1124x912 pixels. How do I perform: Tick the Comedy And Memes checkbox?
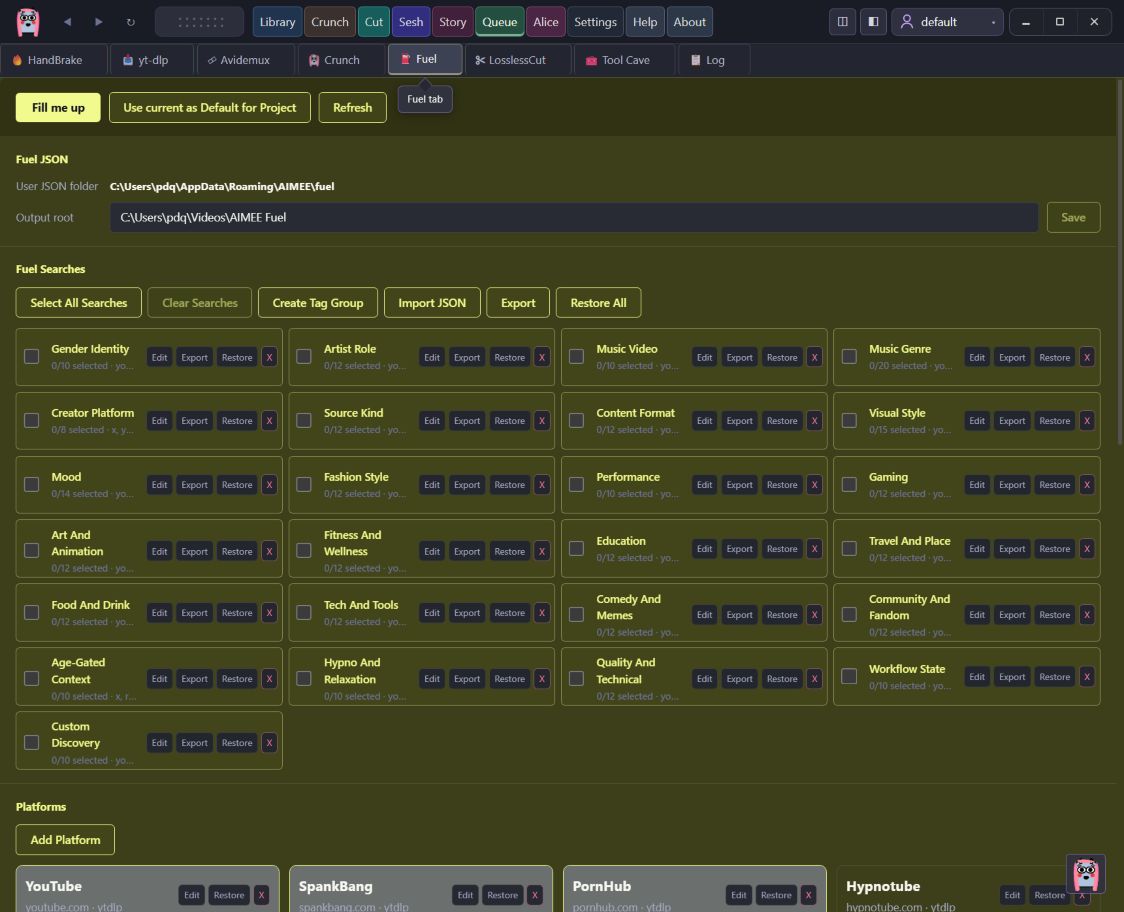click(576, 614)
